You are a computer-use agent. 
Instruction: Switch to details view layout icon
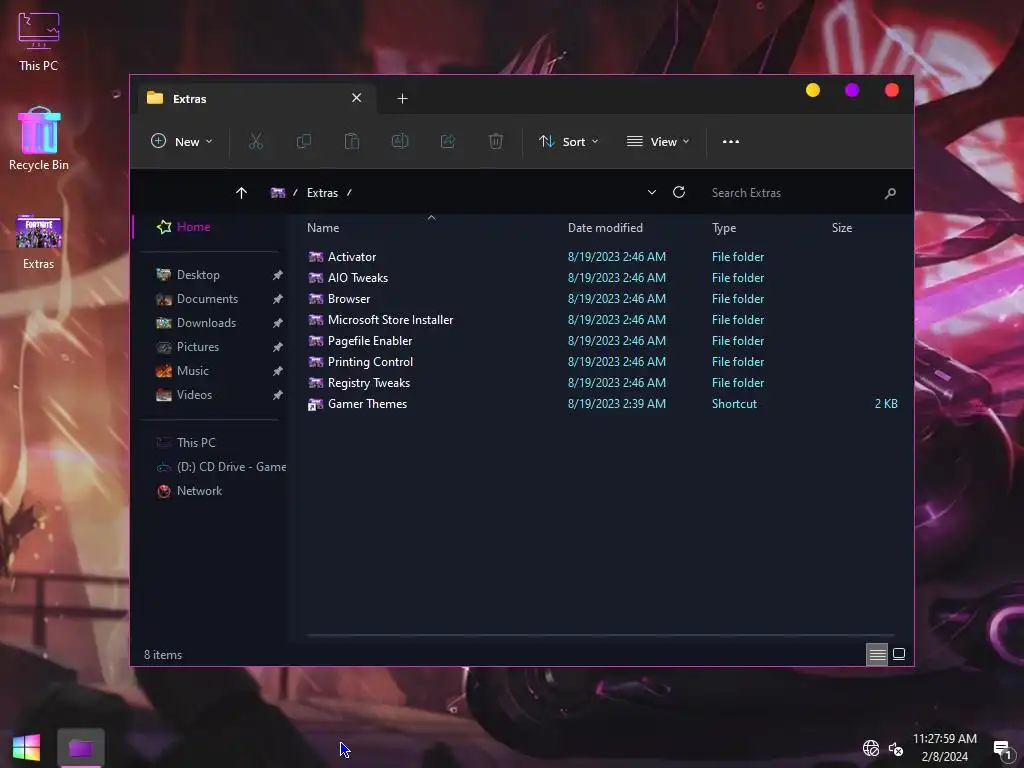[x=877, y=654]
